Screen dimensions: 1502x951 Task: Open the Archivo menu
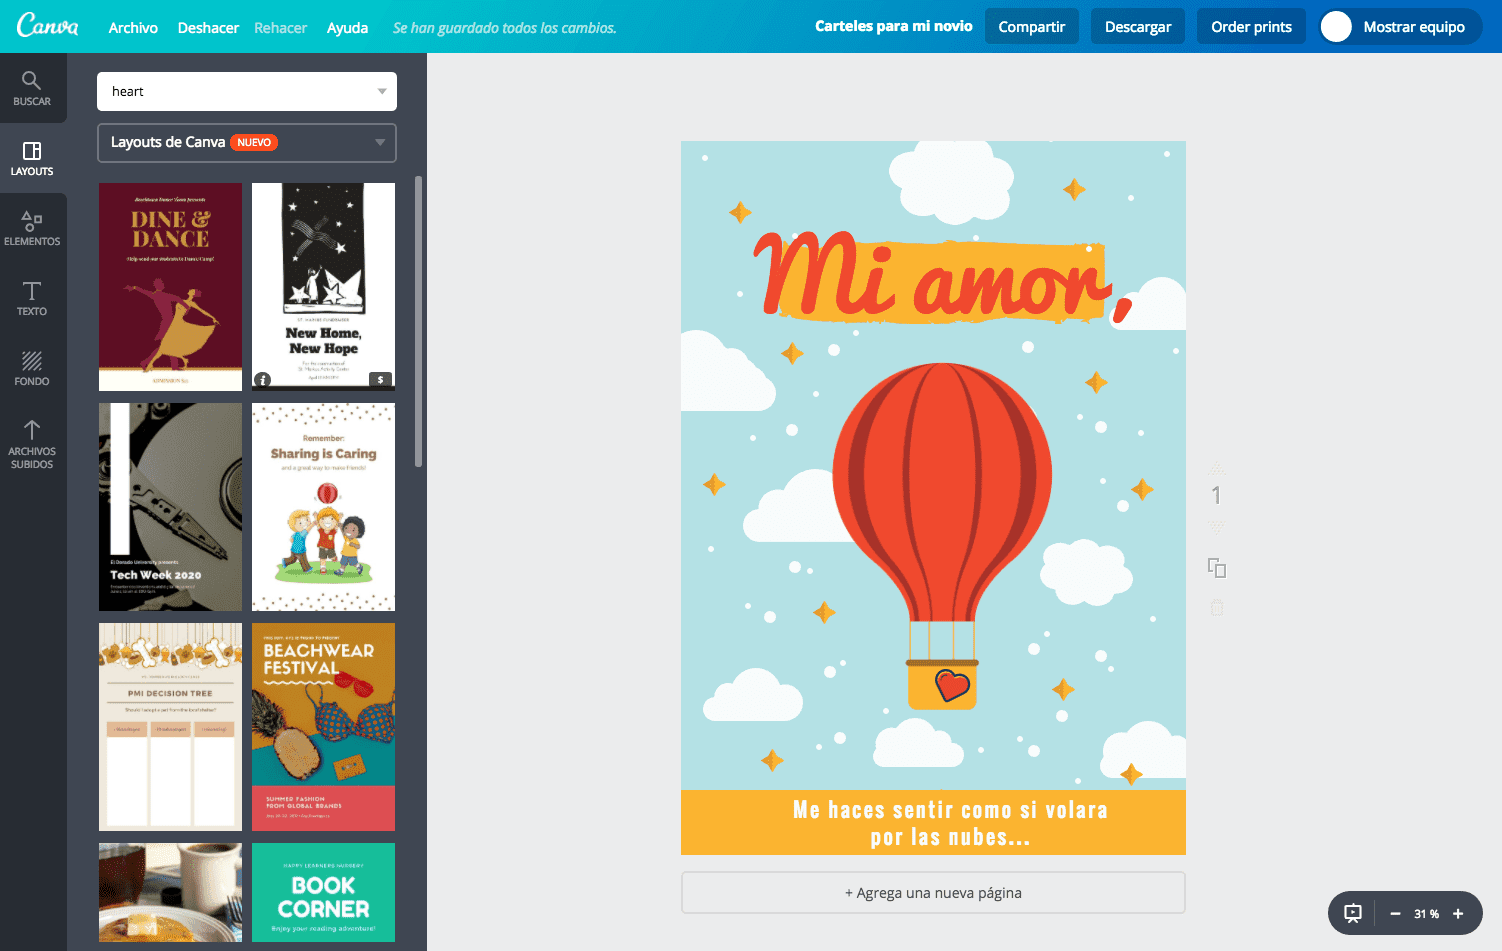coord(133,27)
